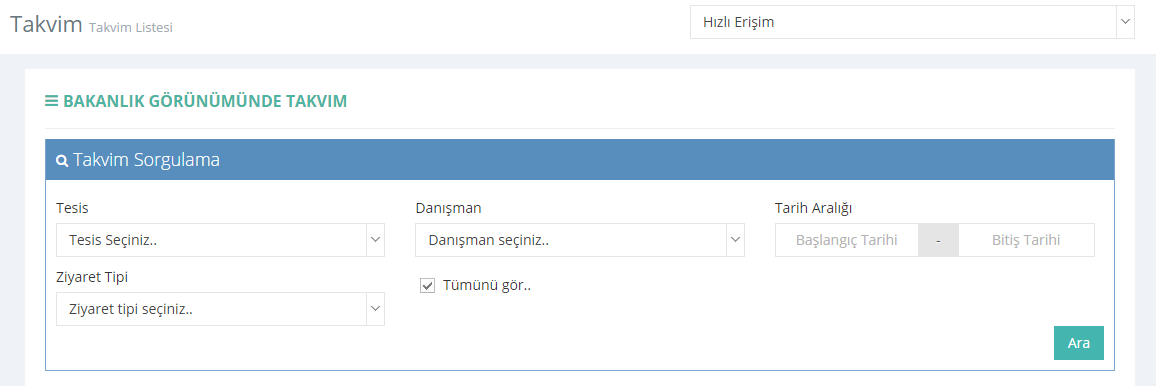Click the Takvim page title

tap(45, 24)
